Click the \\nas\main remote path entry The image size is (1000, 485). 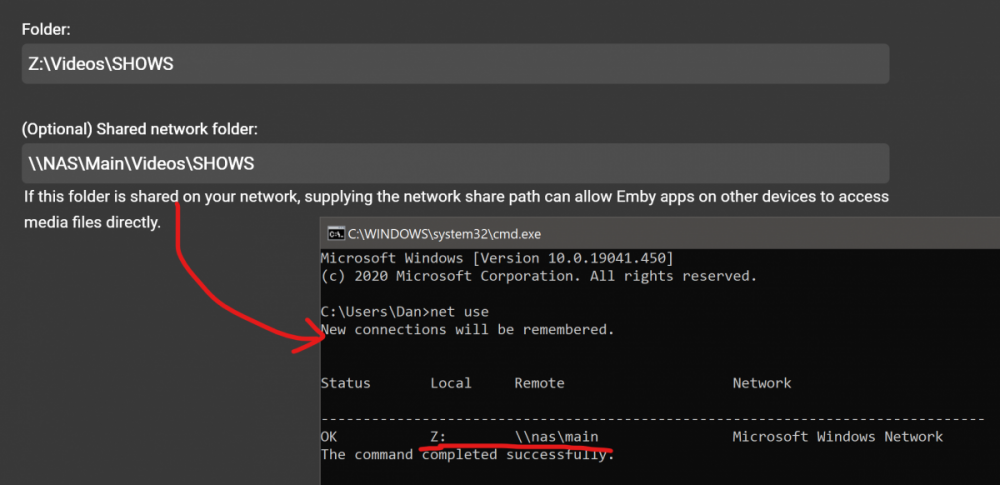557,437
